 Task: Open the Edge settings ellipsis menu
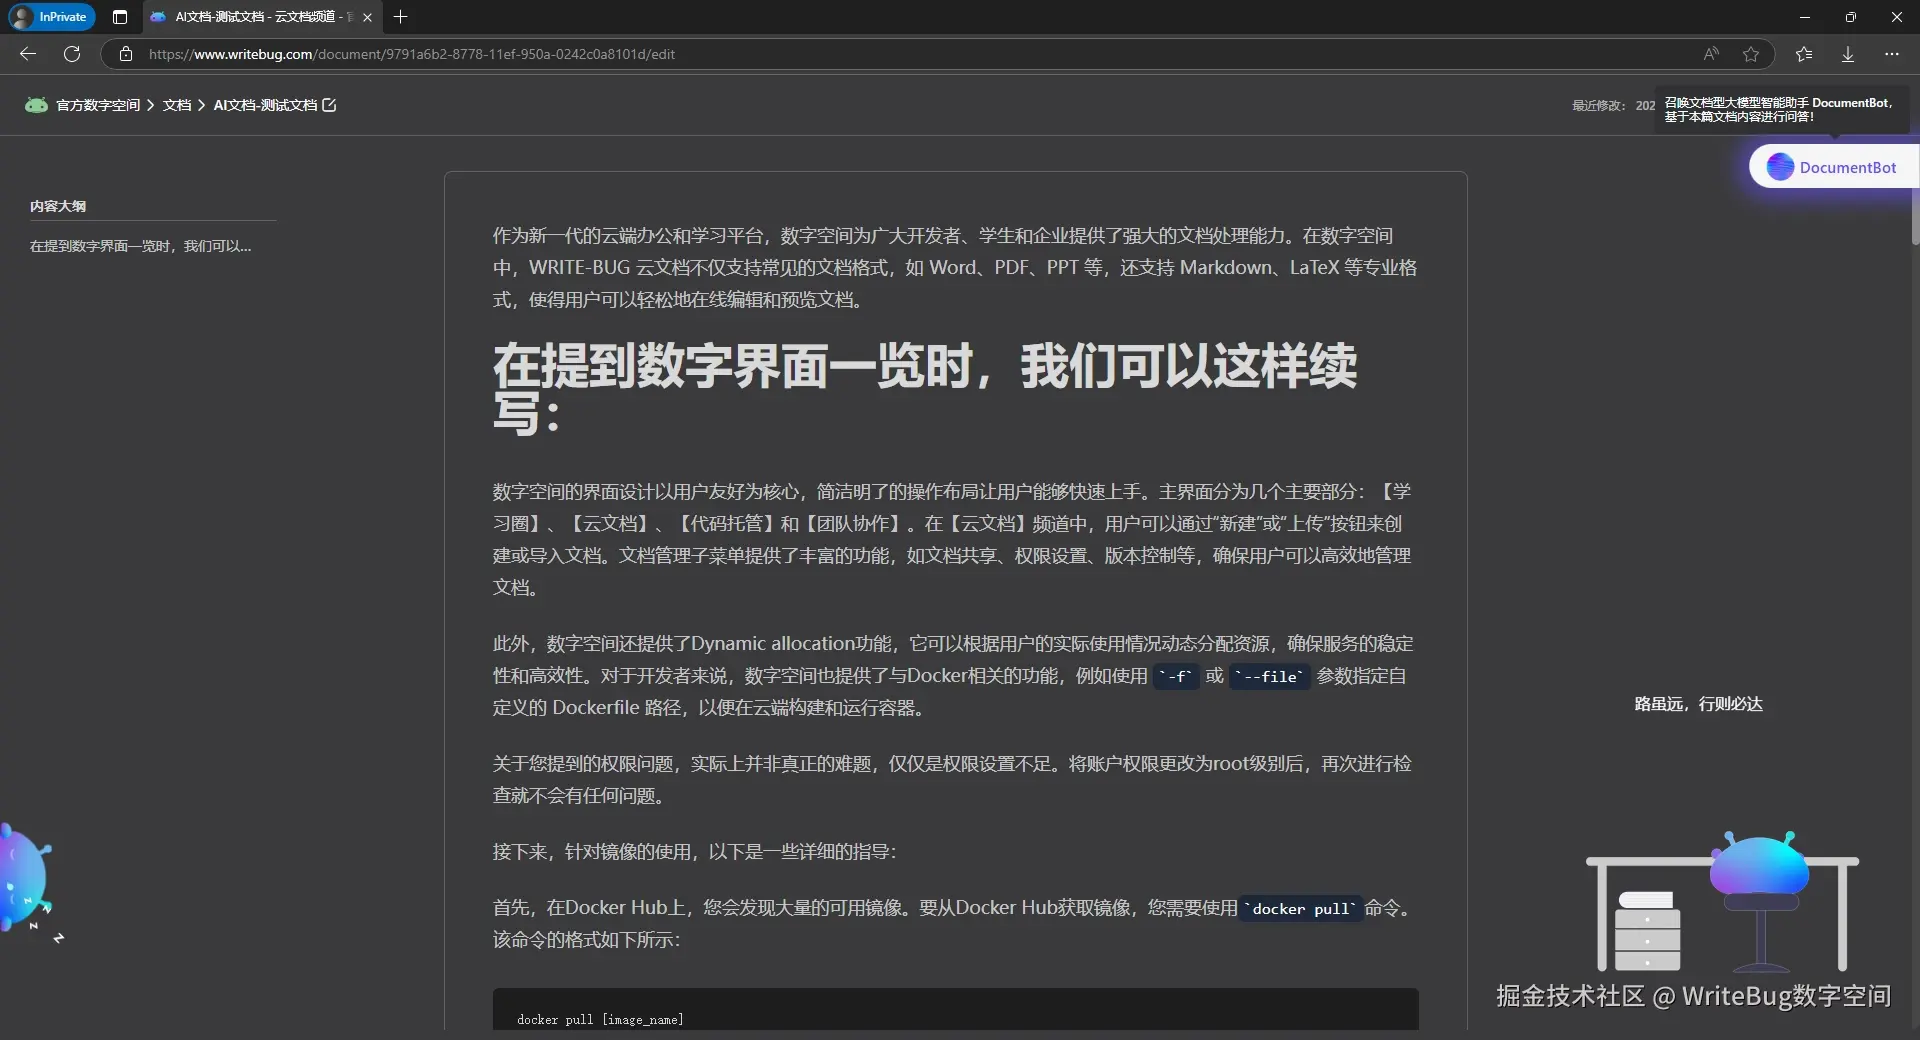click(x=1892, y=54)
